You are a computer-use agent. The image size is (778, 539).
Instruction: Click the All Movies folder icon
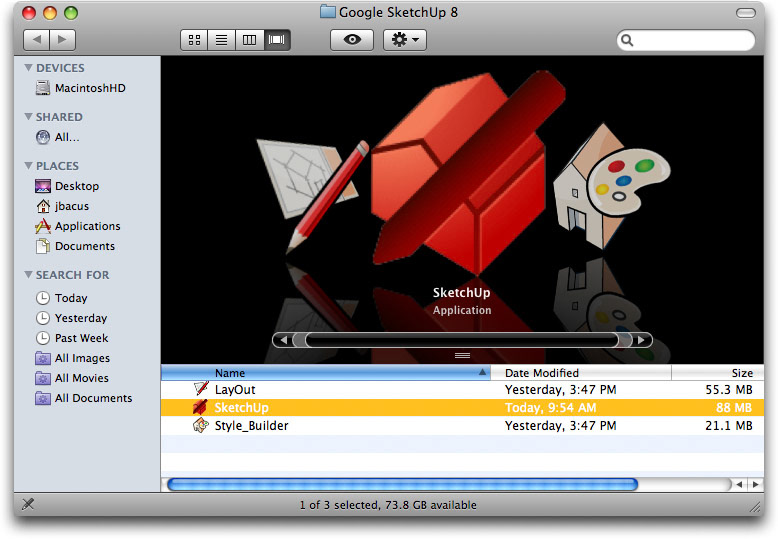pos(43,378)
